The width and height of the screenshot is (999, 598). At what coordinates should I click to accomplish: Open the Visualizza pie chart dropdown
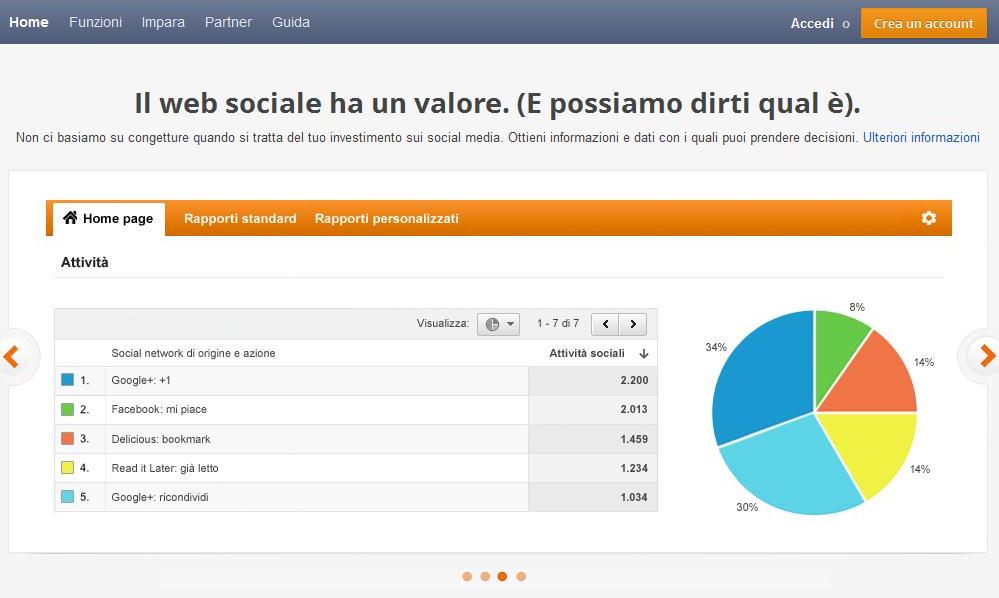(498, 324)
